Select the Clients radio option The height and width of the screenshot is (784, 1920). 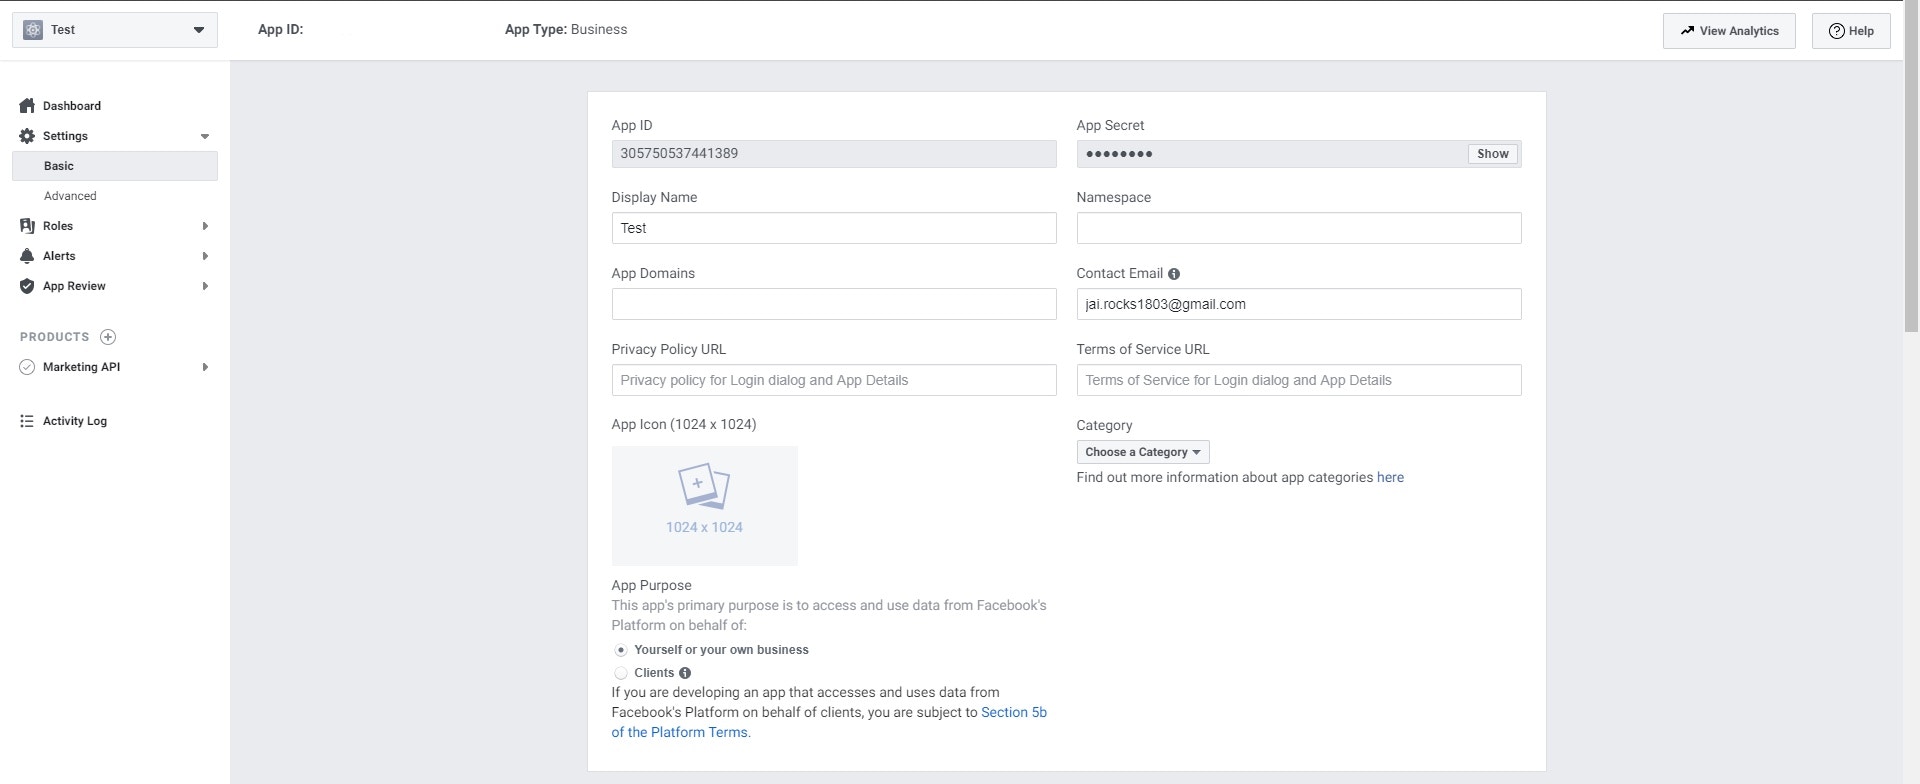[x=621, y=673]
